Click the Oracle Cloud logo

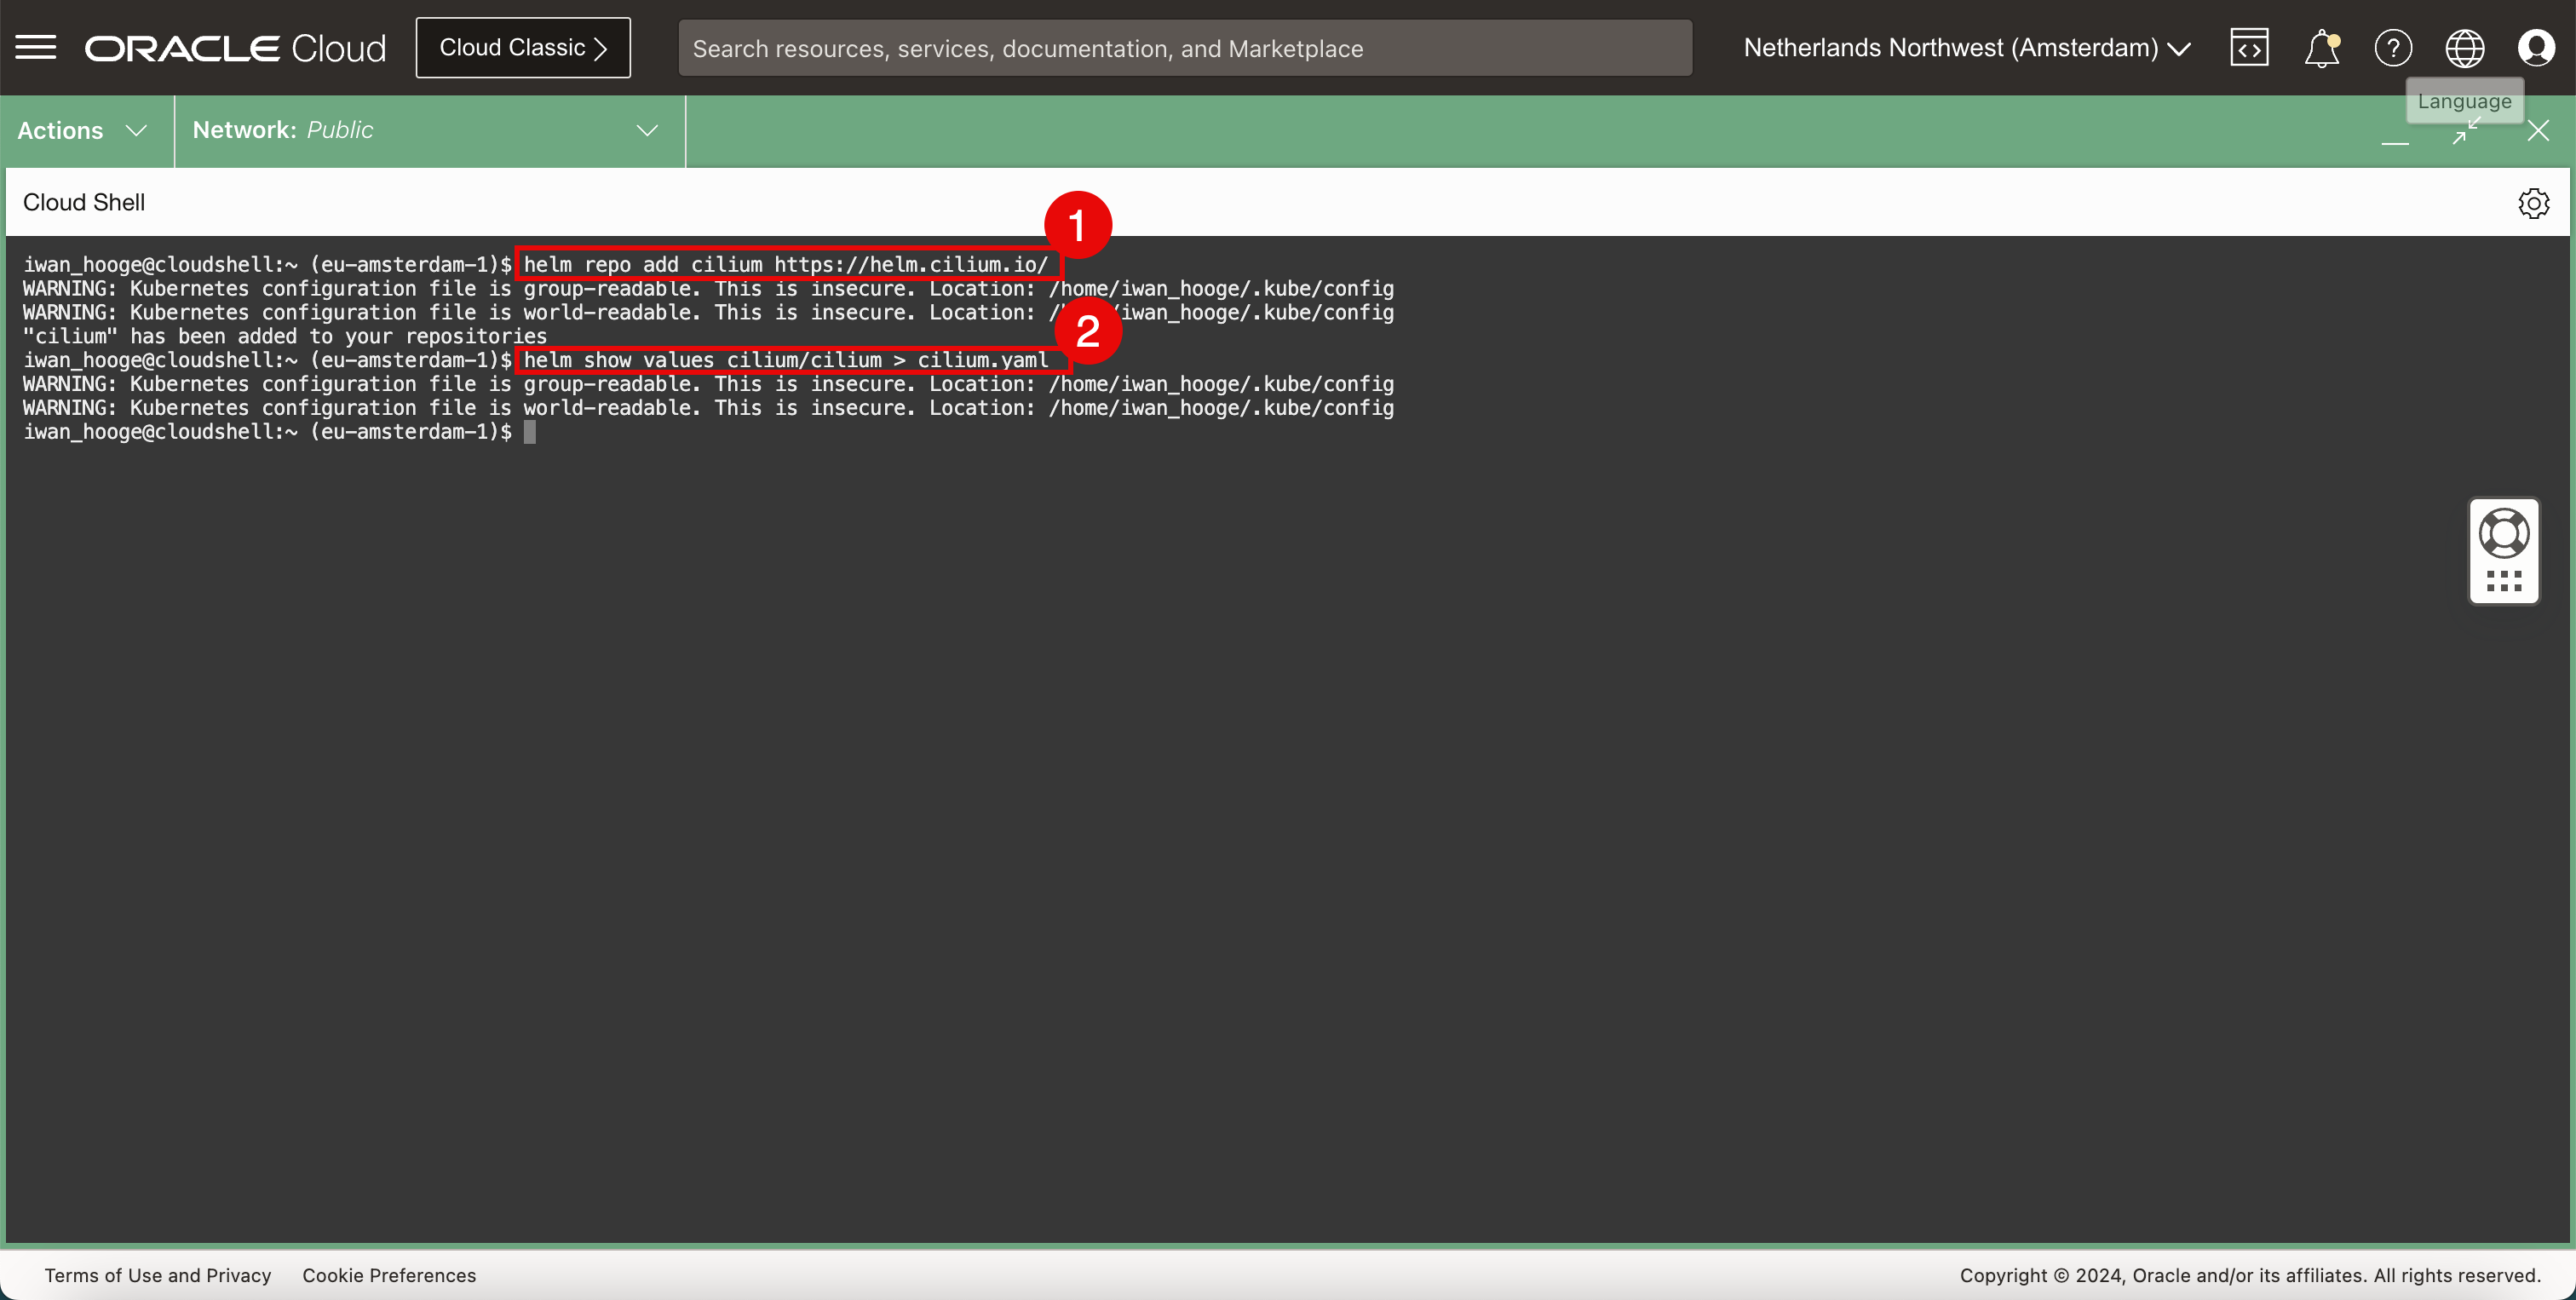pyautogui.click(x=235, y=48)
